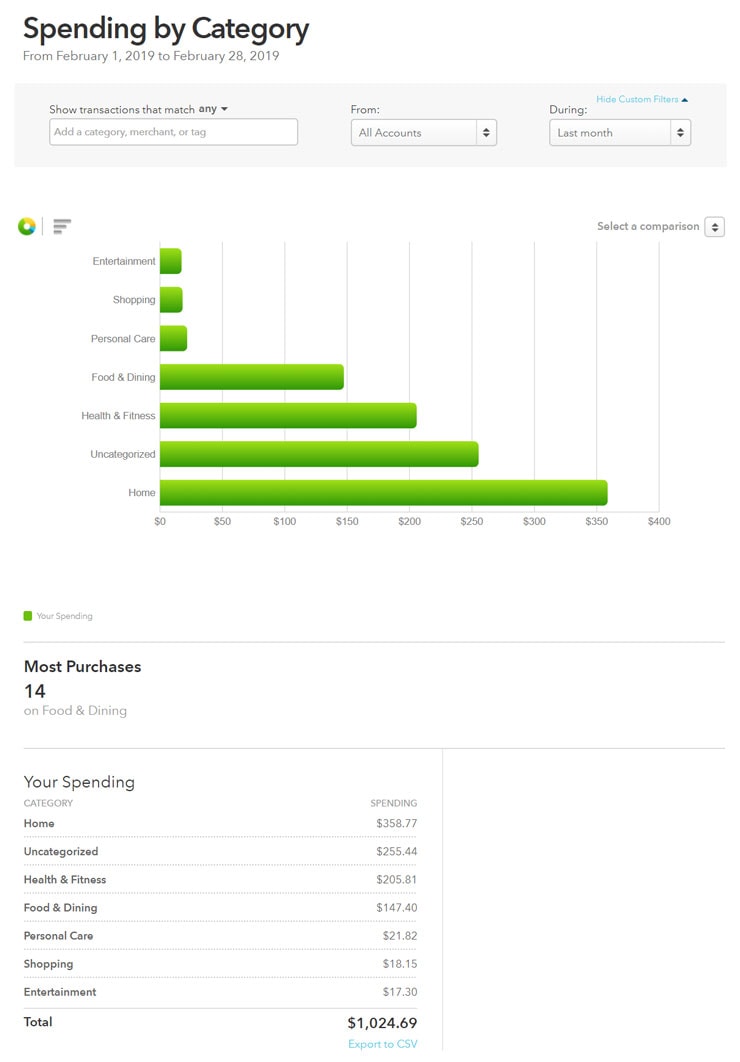The image size is (740, 1062).
Task: Click the $205.81 spending amount
Action: pyautogui.click(x=397, y=880)
